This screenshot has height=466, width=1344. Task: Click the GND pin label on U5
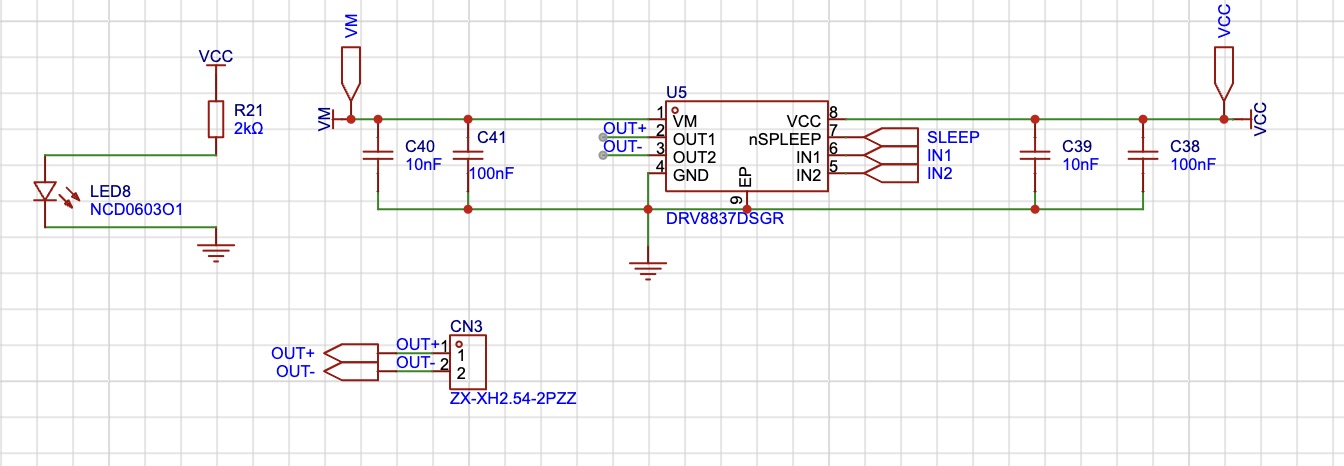(x=690, y=175)
